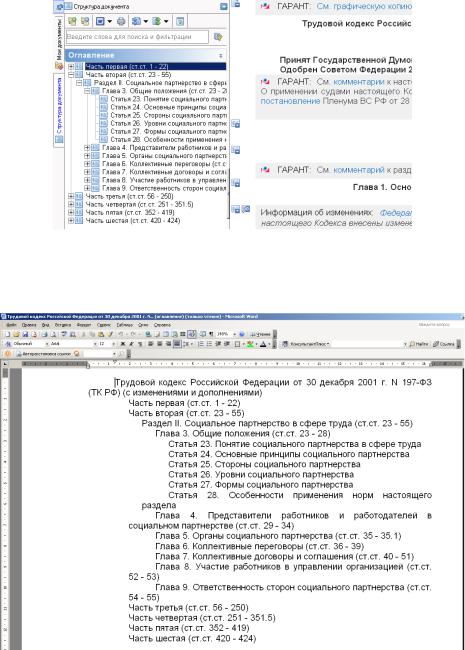This screenshot has height=650, width=465.
Task: Click green arrows sync icon in Garant toolbar
Action: click(157, 21)
